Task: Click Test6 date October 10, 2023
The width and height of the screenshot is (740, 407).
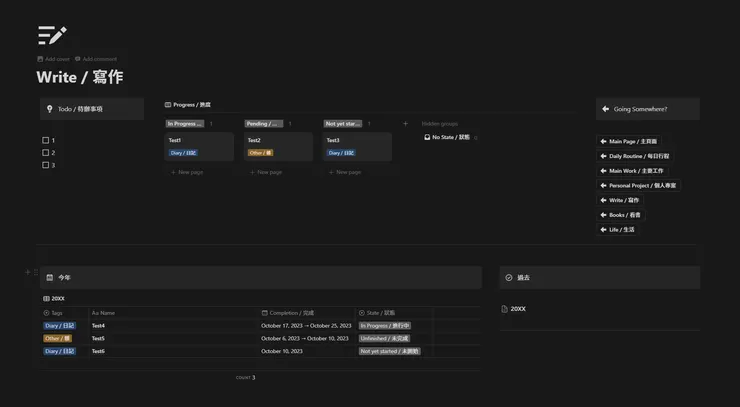Action: [282, 351]
